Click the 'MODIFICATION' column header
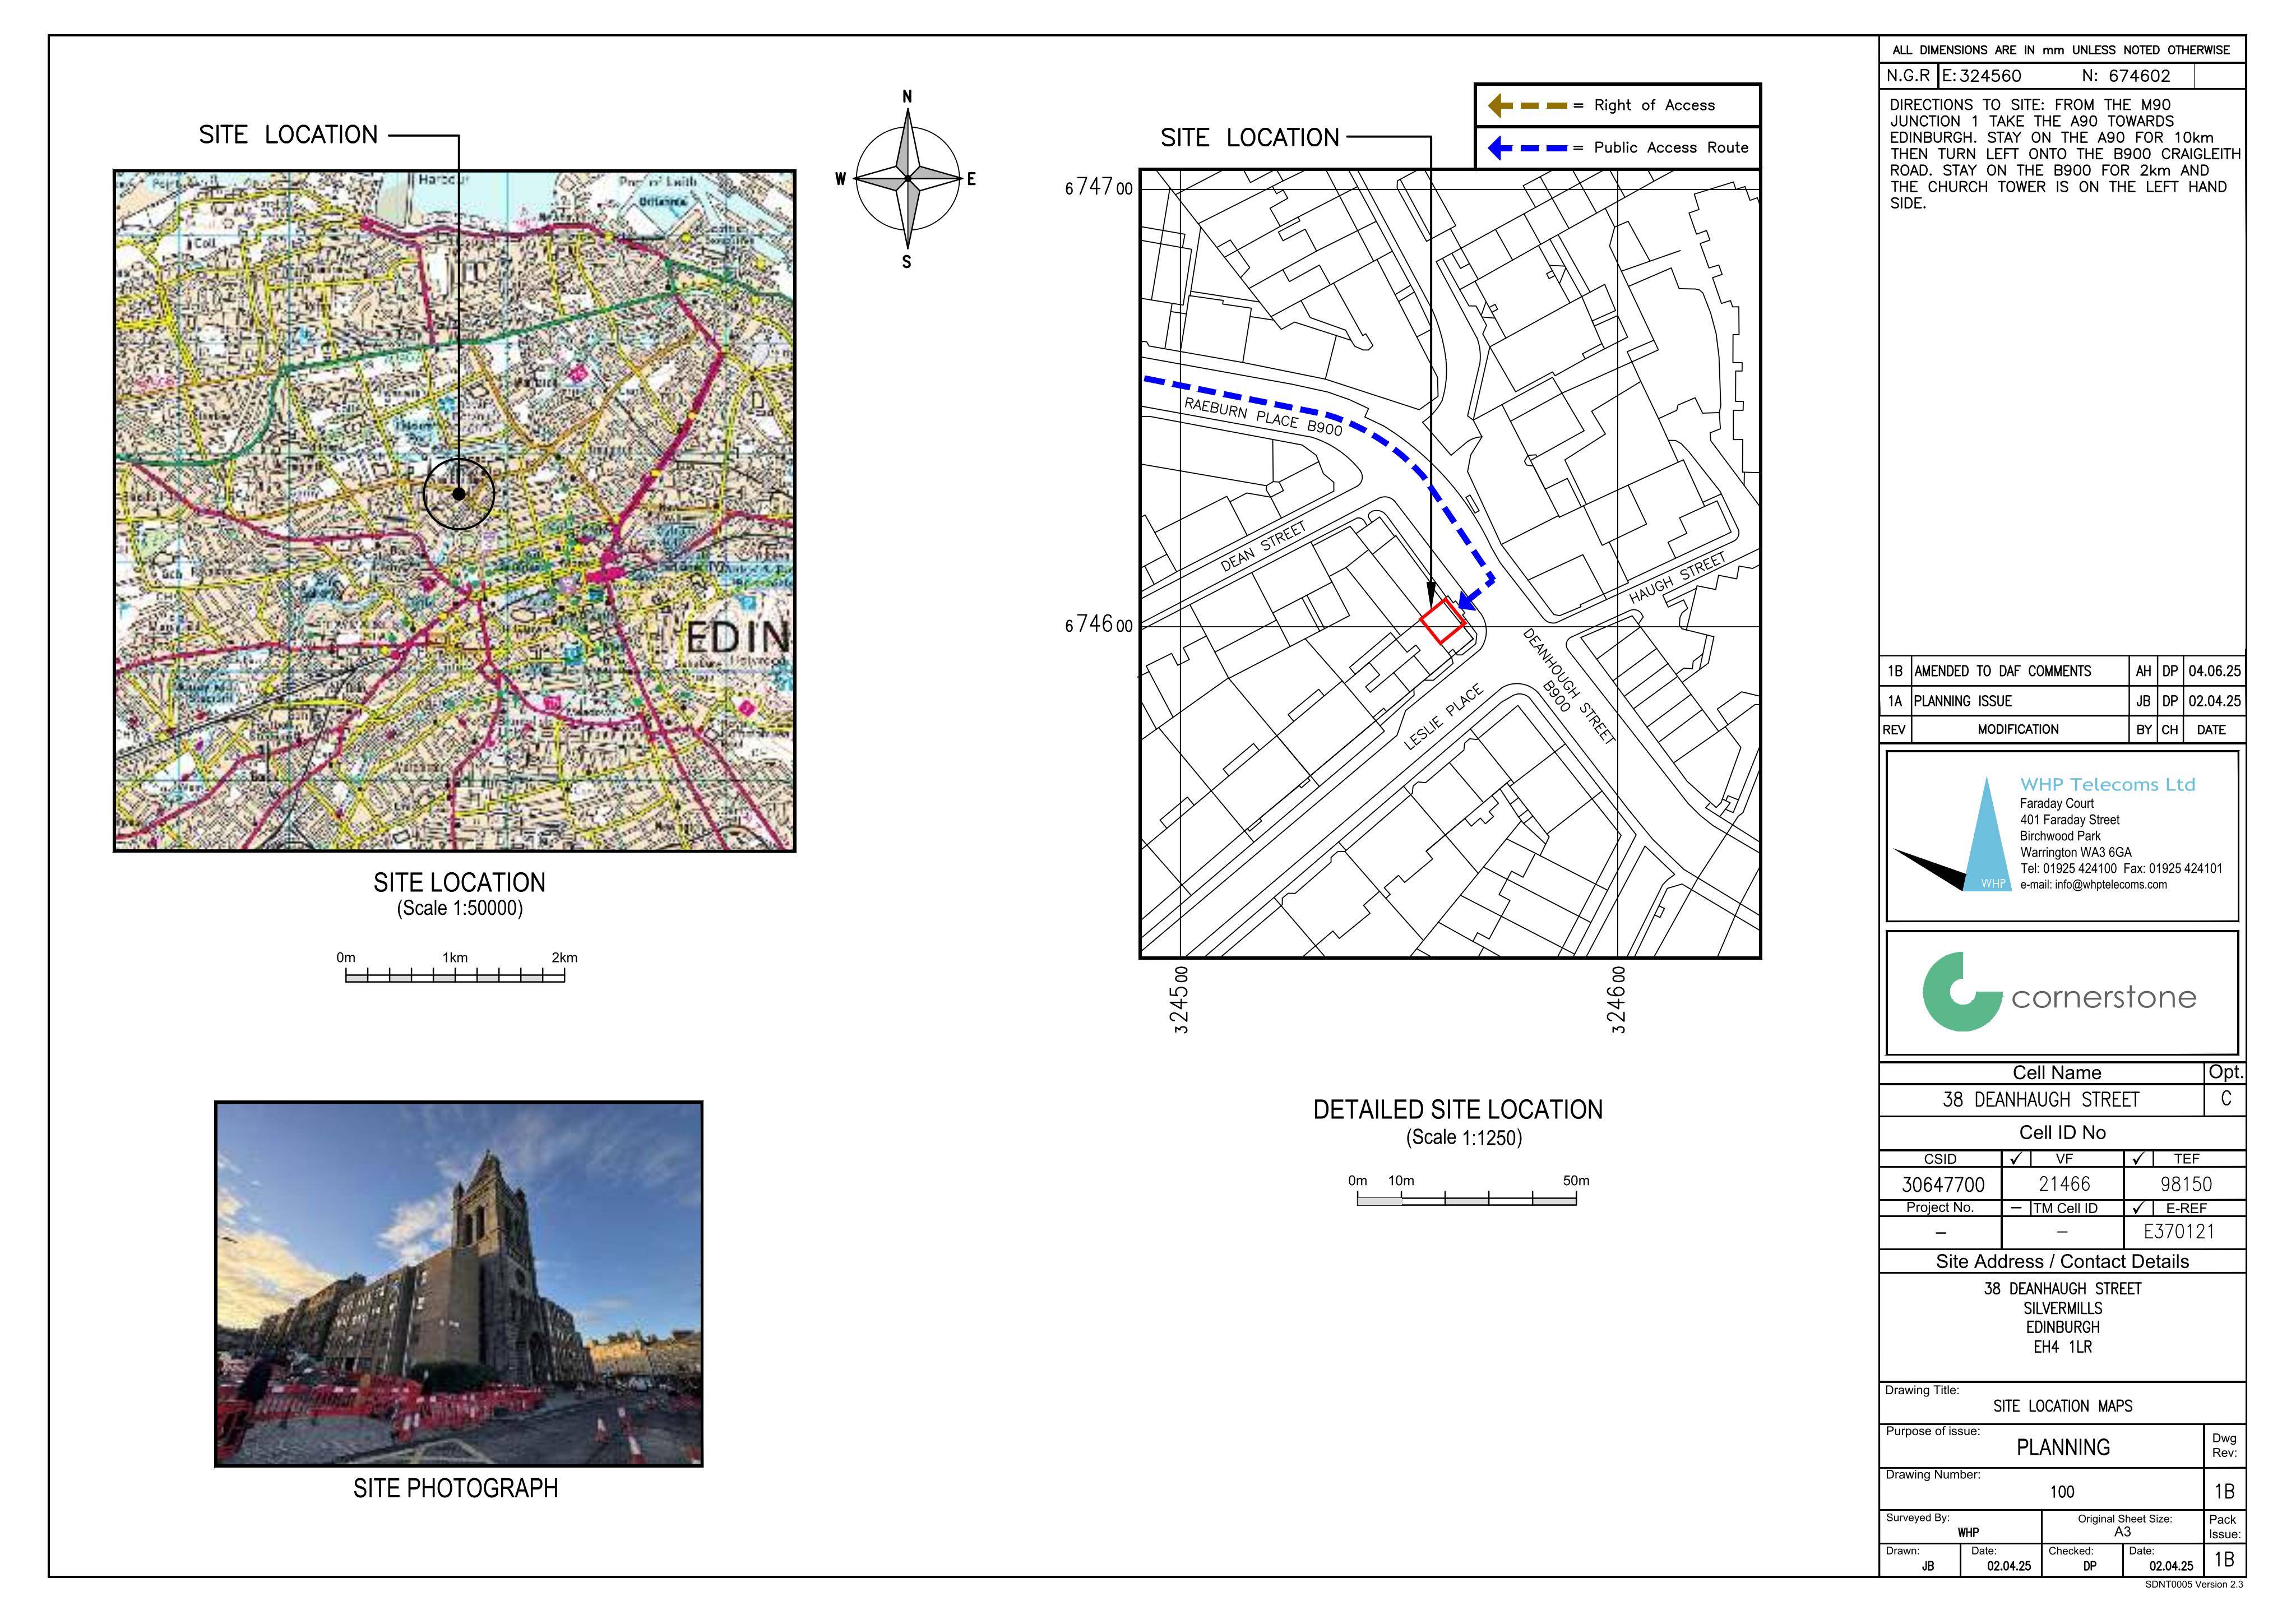 point(2018,730)
